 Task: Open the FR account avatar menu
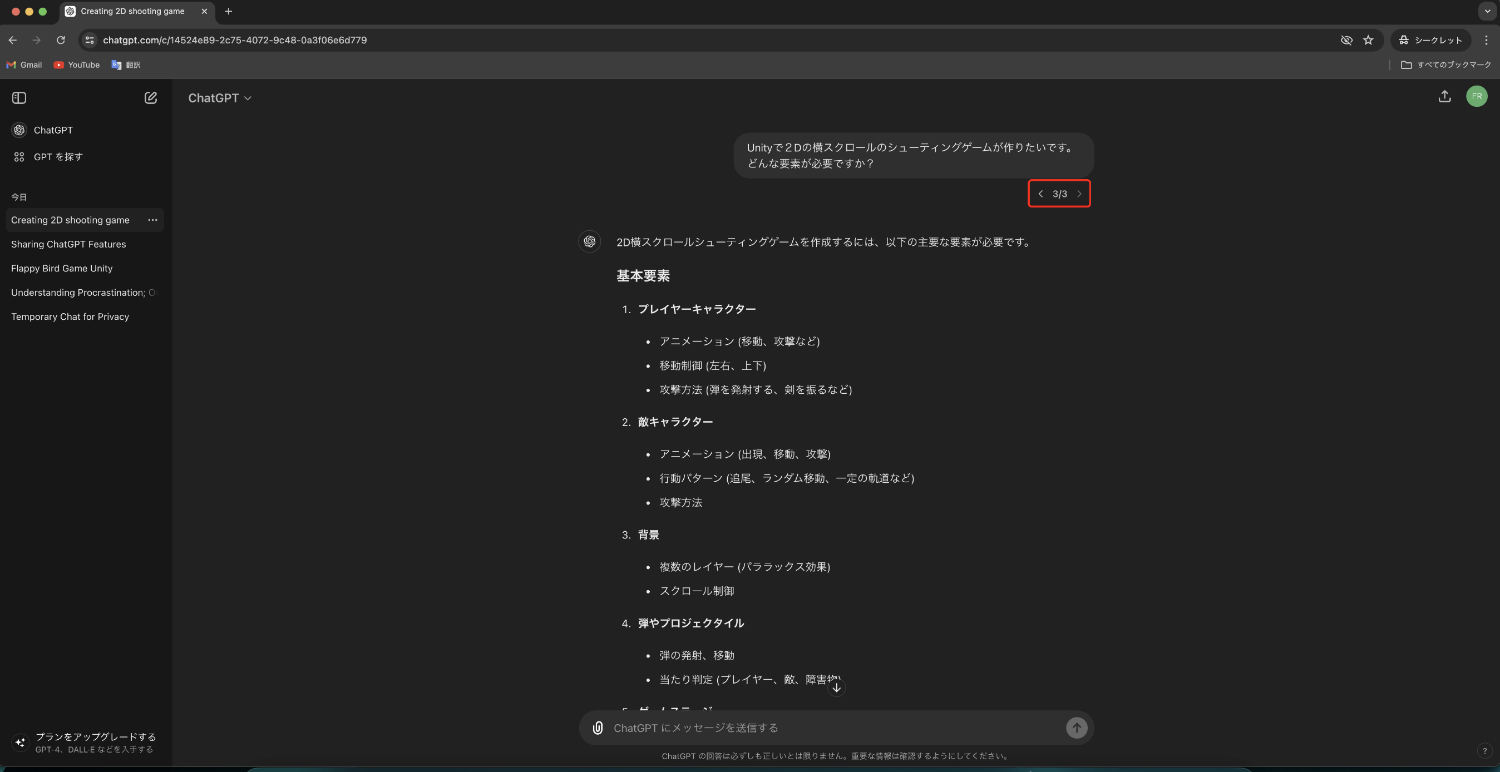coord(1477,96)
